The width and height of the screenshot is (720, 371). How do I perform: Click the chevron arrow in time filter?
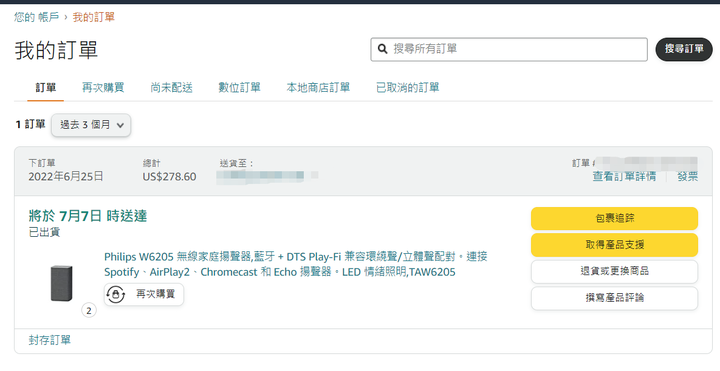pyautogui.click(x=120, y=125)
